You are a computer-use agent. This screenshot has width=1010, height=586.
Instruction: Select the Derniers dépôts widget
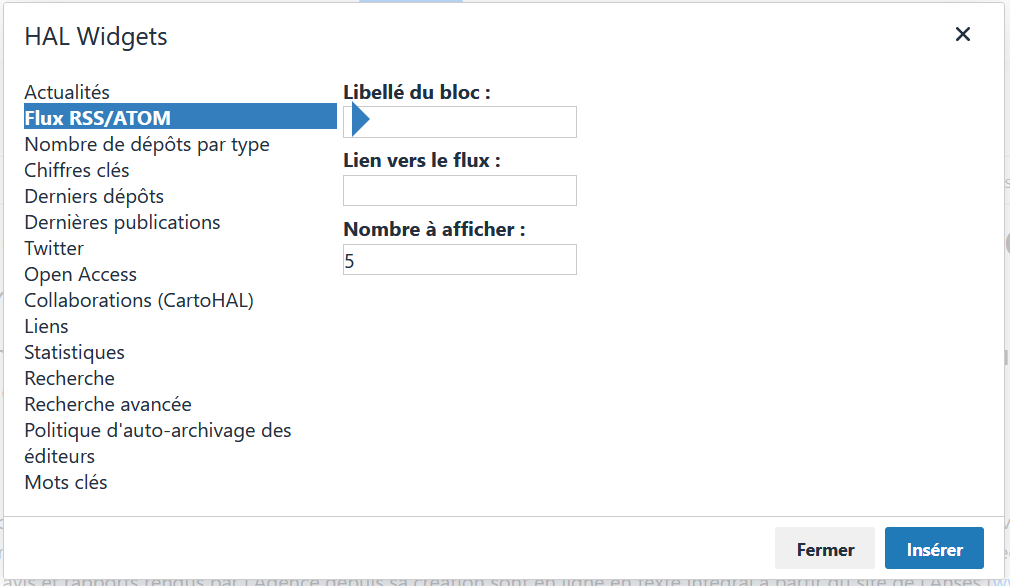click(x=93, y=196)
